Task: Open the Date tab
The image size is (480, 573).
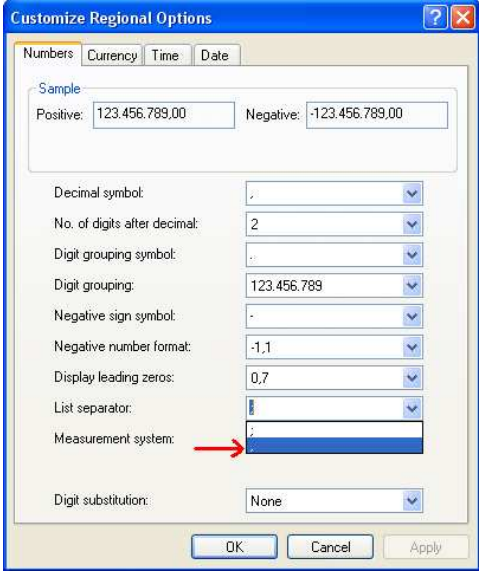Action: pyautogui.click(x=217, y=56)
